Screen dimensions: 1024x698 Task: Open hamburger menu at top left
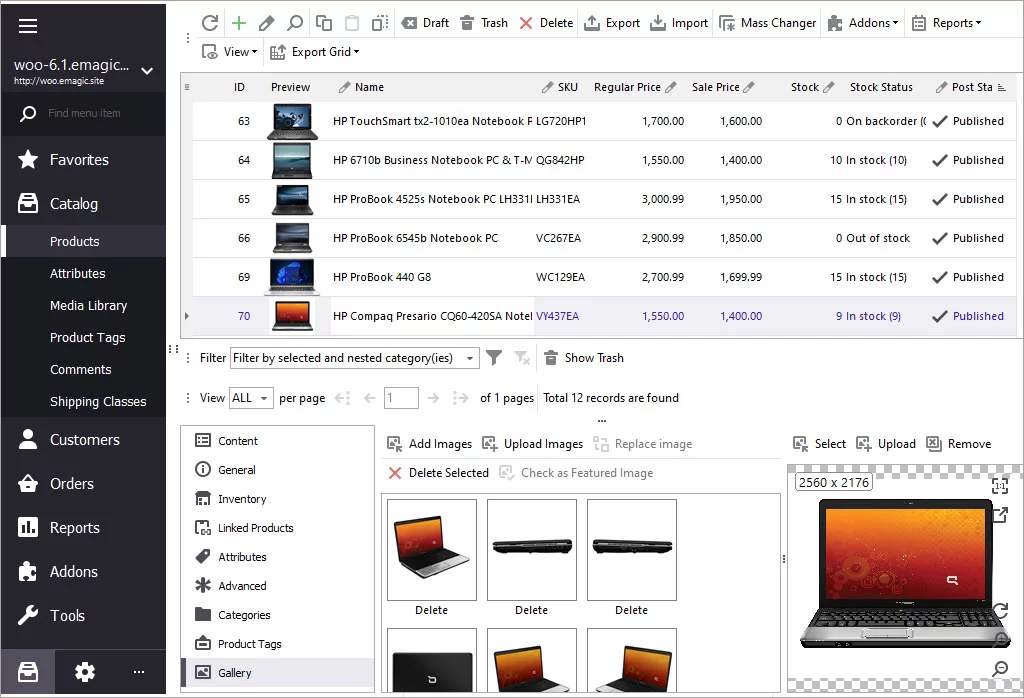click(x=28, y=27)
